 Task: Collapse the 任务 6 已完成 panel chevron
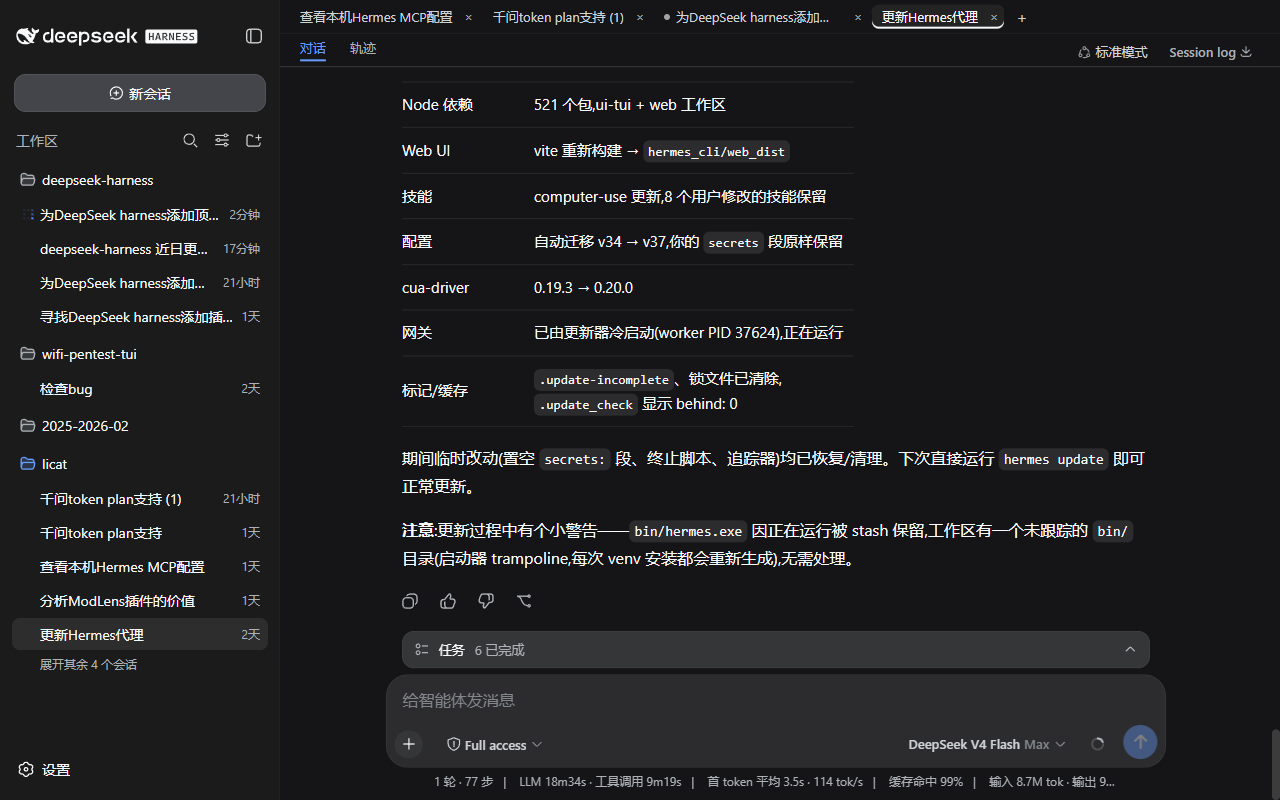[x=1130, y=650]
